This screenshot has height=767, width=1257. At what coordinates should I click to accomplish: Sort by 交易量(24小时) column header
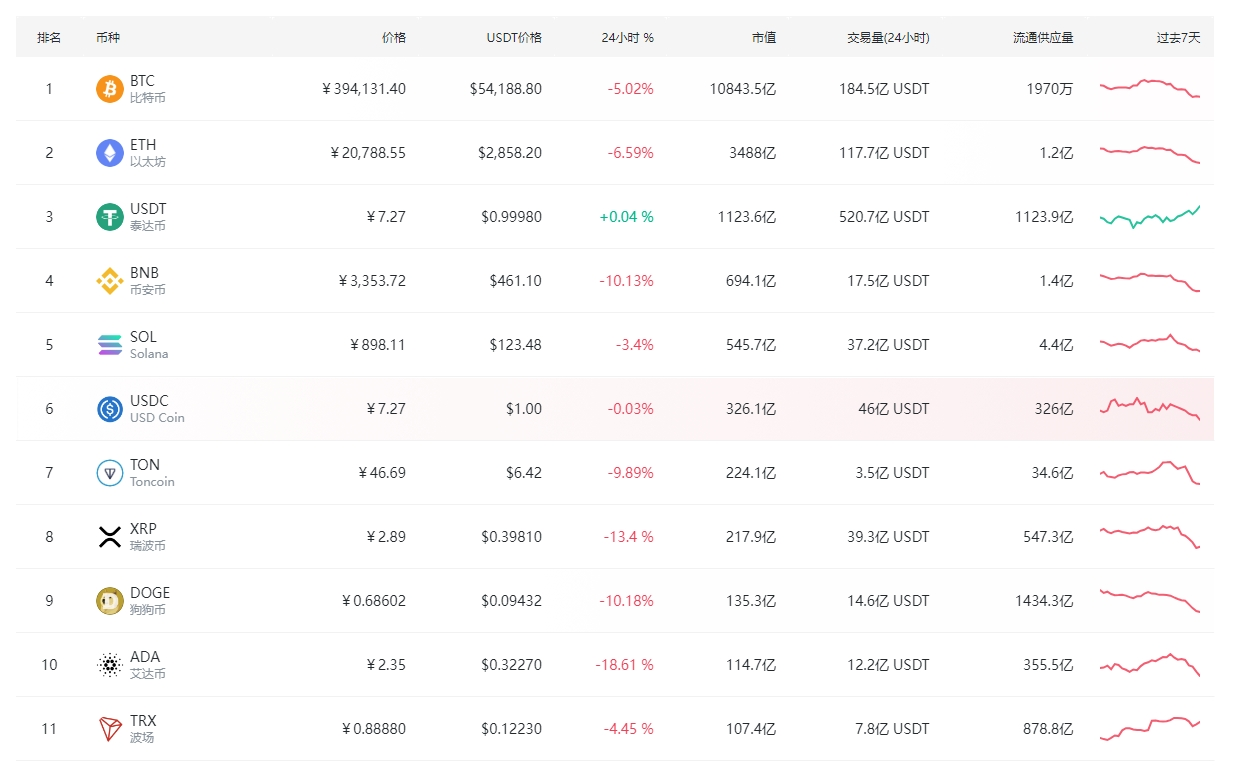888,38
